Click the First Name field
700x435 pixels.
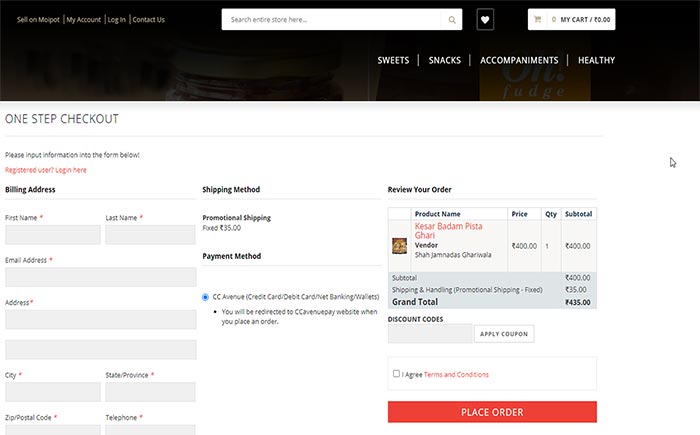click(x=53, y=234)
